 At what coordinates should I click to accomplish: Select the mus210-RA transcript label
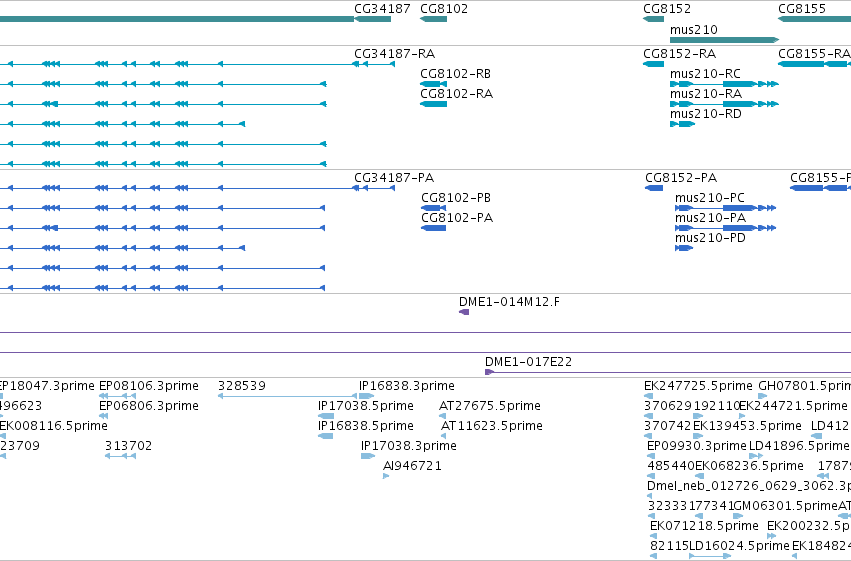click(706, 94)
